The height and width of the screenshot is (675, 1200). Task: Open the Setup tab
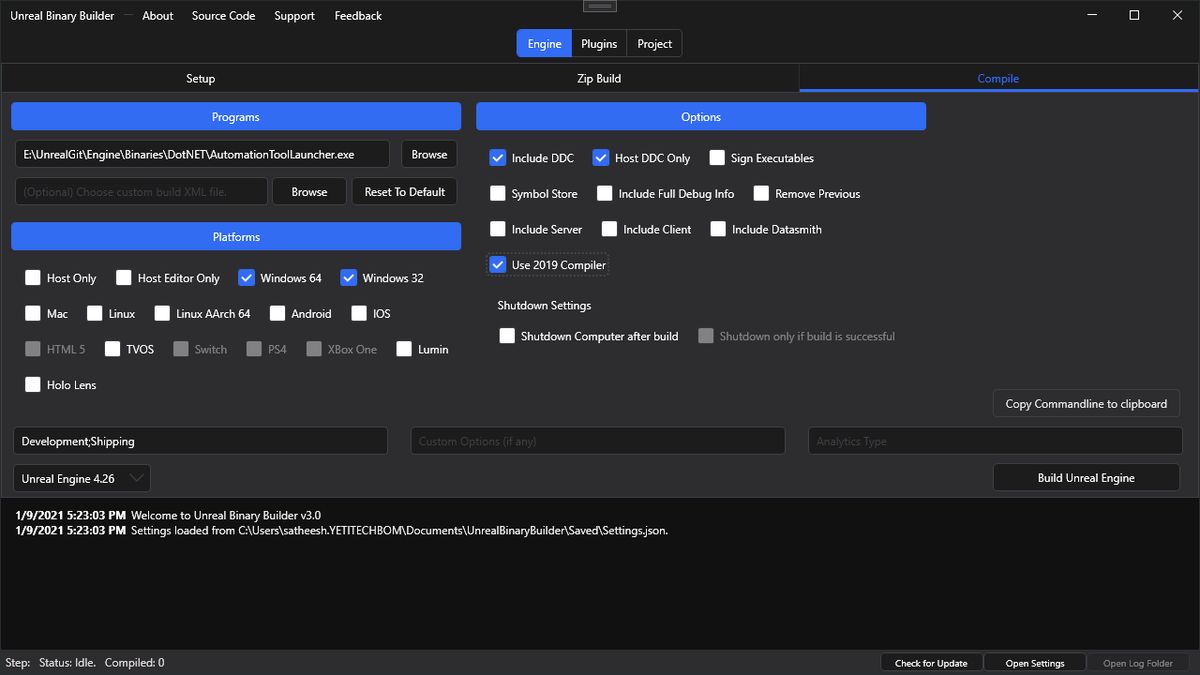pos(200,78)
